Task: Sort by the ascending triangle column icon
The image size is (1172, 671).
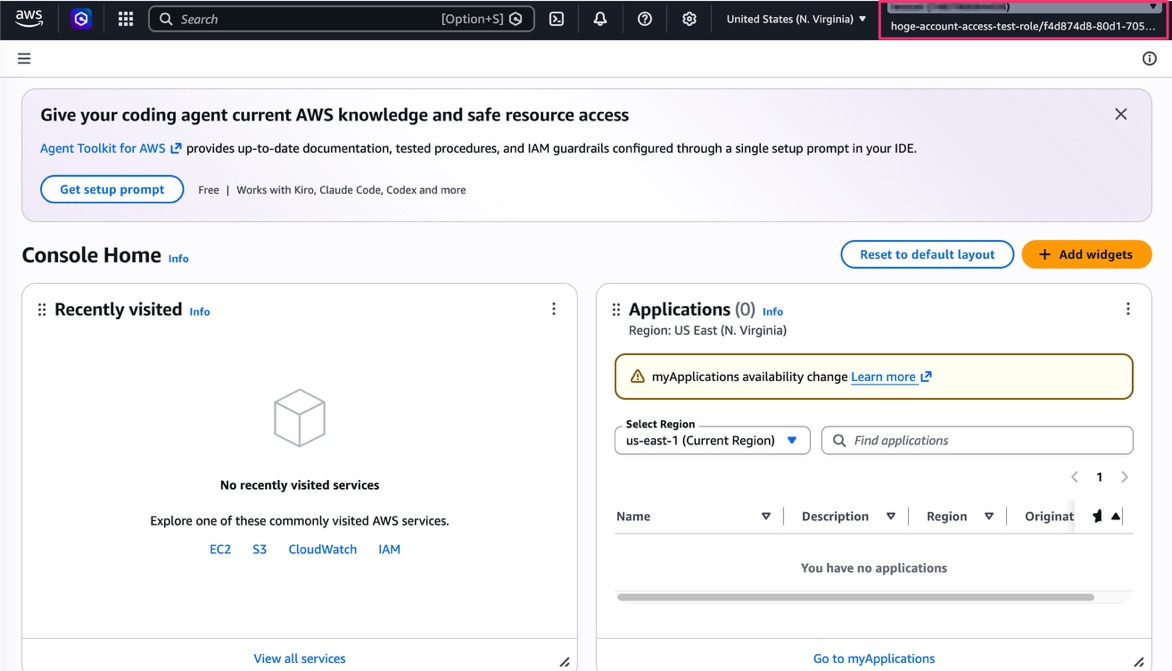Action: 1115,516
